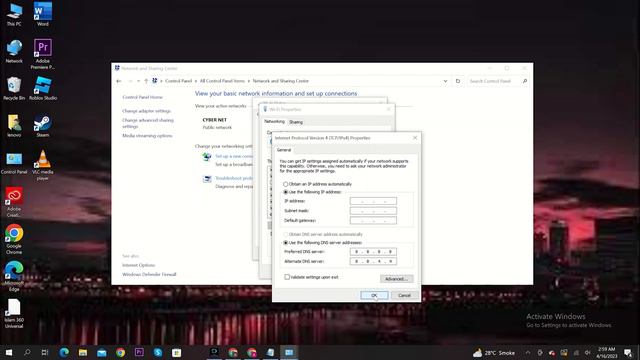Open the weather widget showing 28°C Smoke
The width and height of the screenshot is (640, 360).
(x=494, y=353)
